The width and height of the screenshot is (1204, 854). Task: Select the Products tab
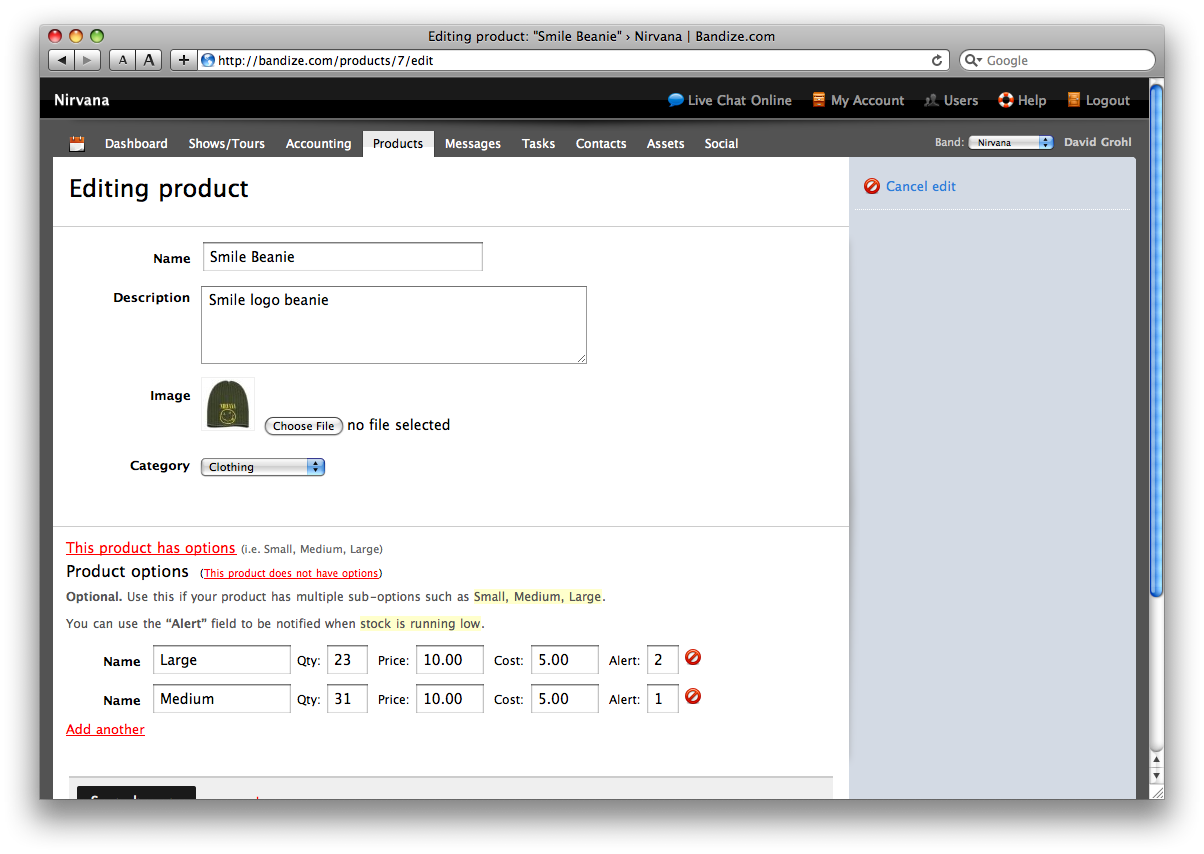coord(398,144)
